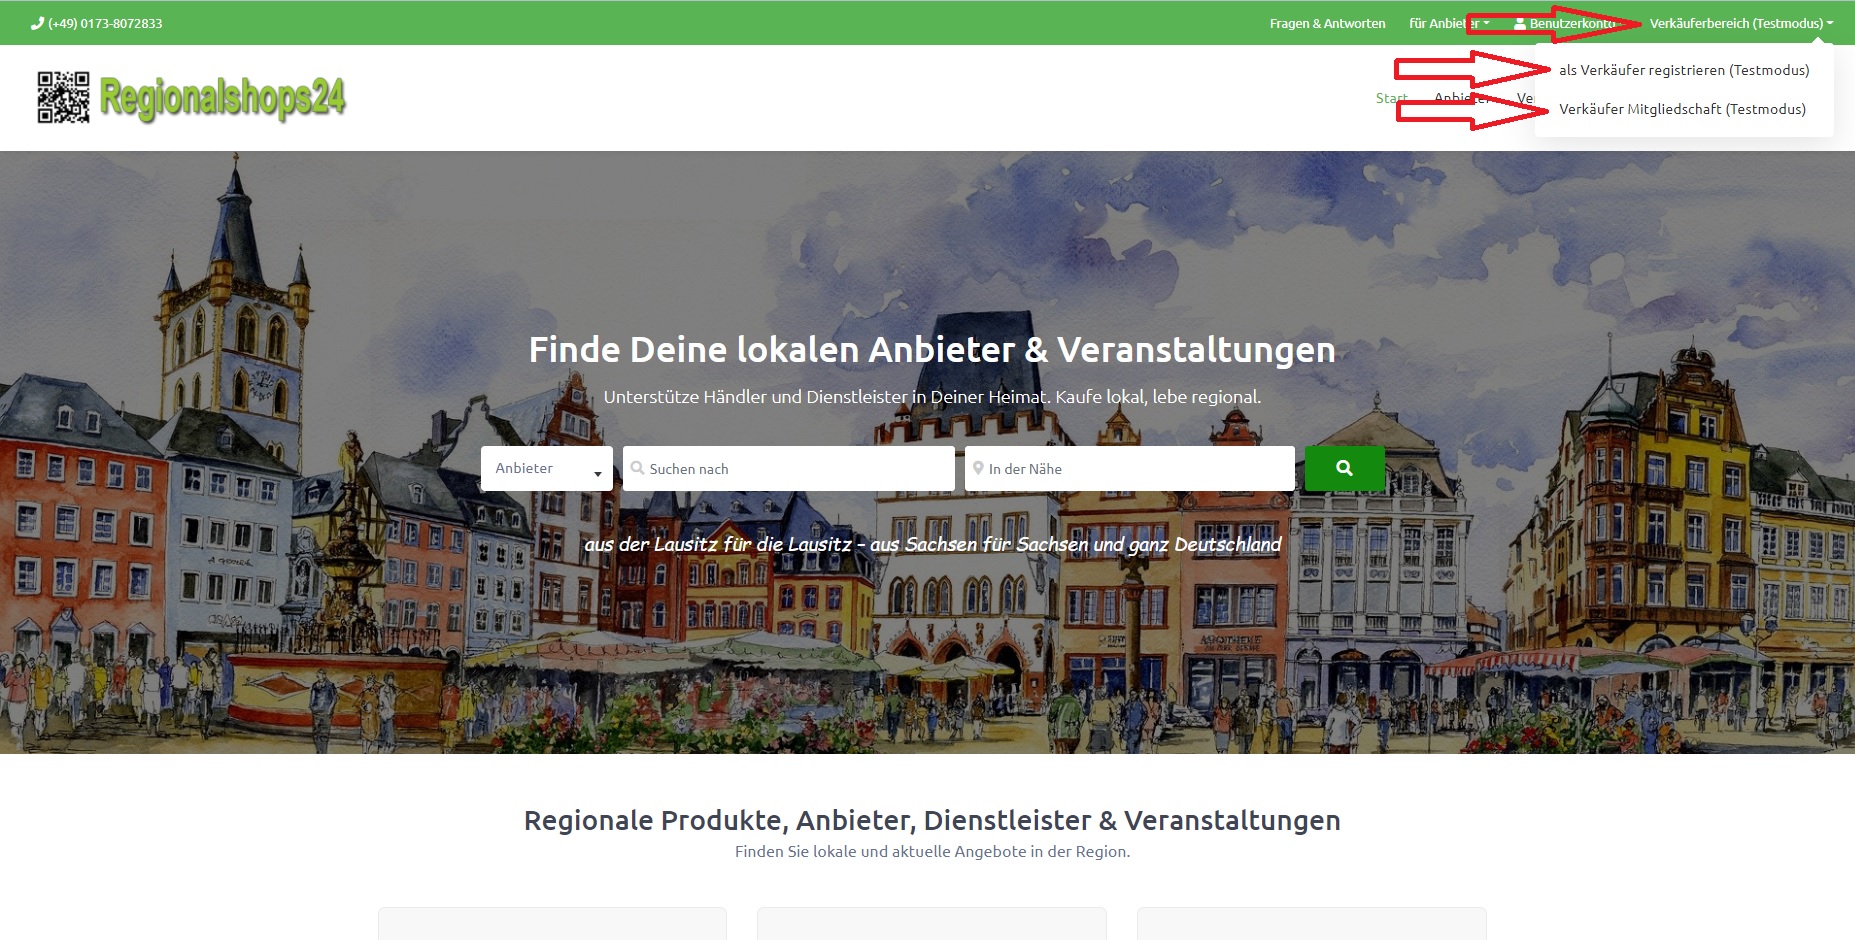Click the QR code logo icon
Screen dimensions: 1855x940
click(63, 97)
